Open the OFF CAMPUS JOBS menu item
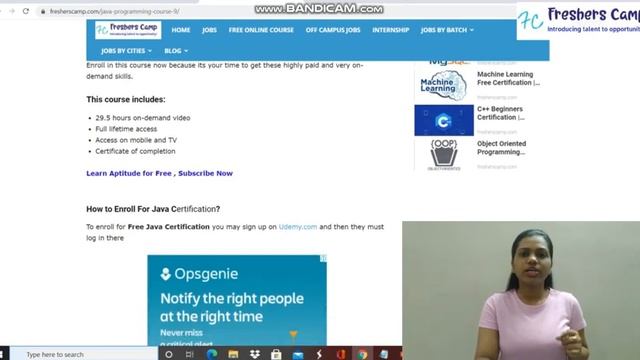The width and height of the screenshot is (640, 360). point(333,30)
